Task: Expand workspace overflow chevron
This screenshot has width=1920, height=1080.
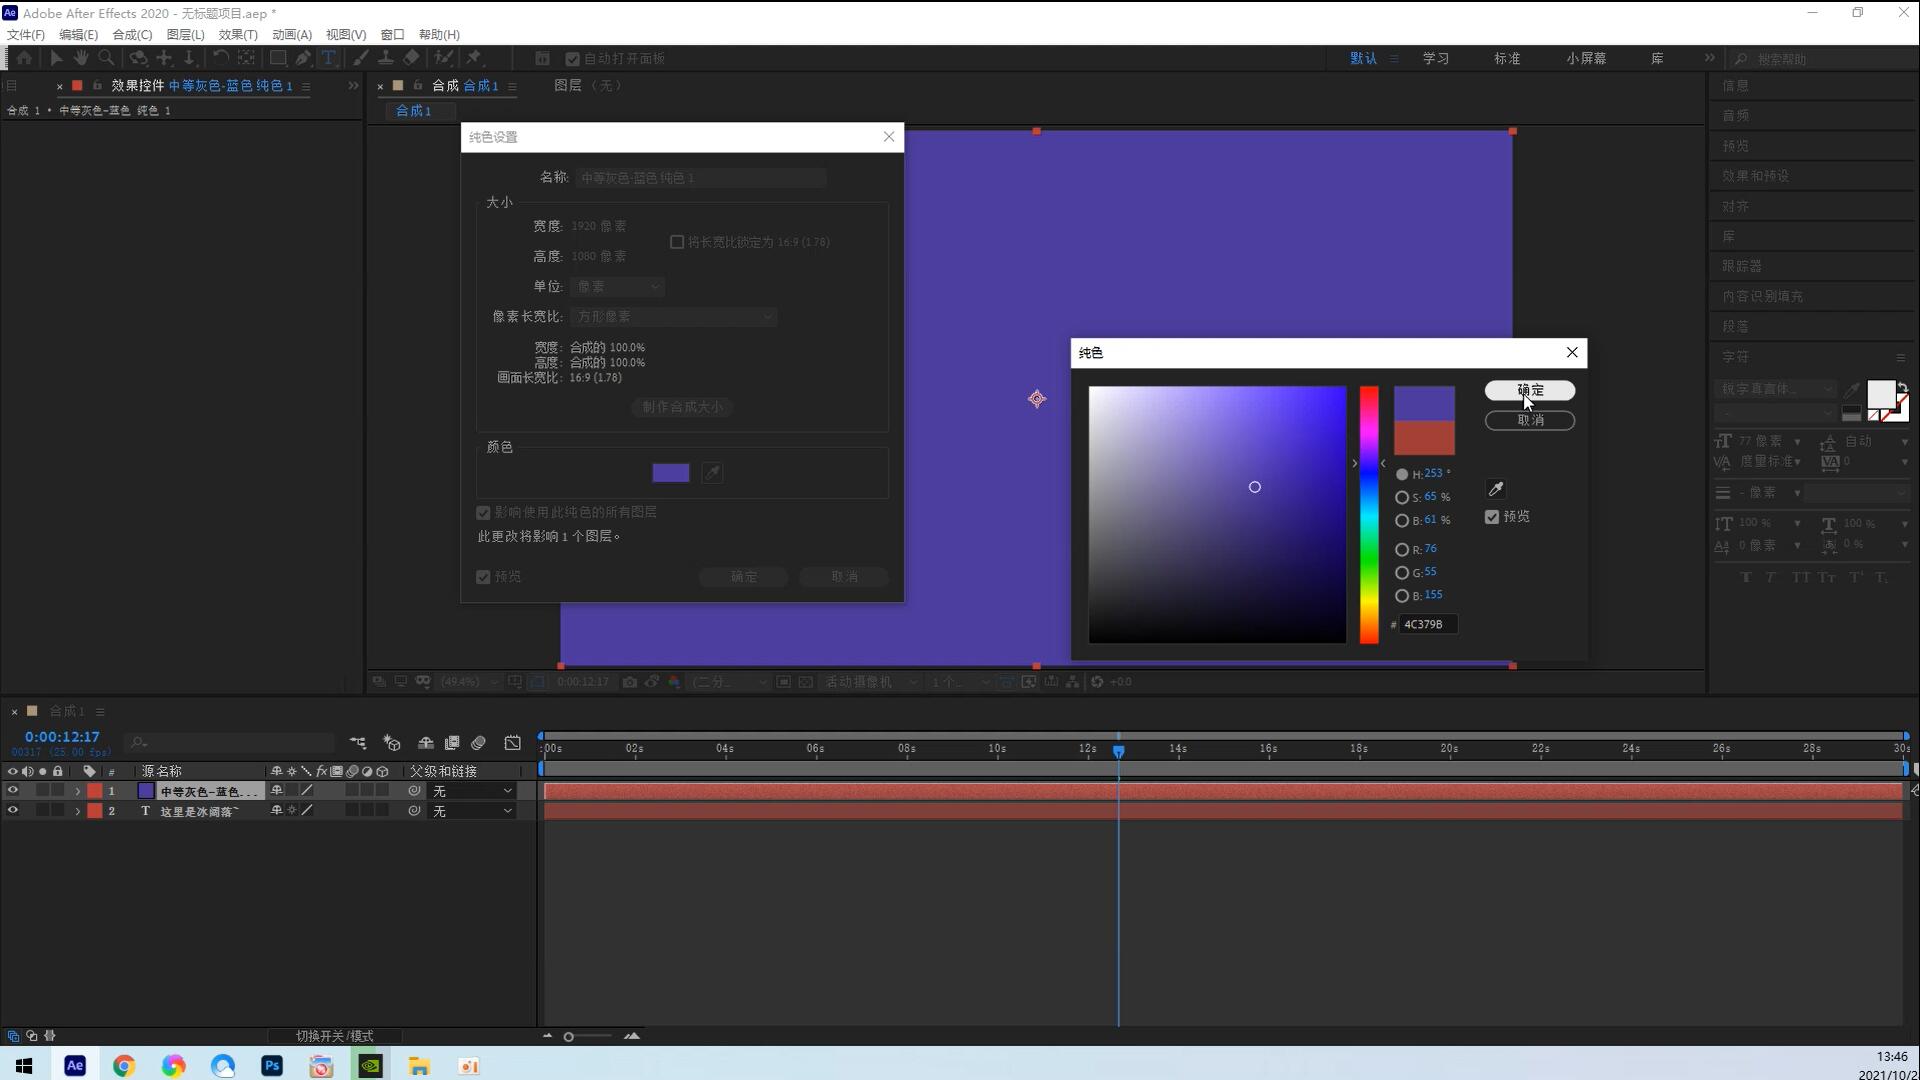Action: (x=1709, y=58)
